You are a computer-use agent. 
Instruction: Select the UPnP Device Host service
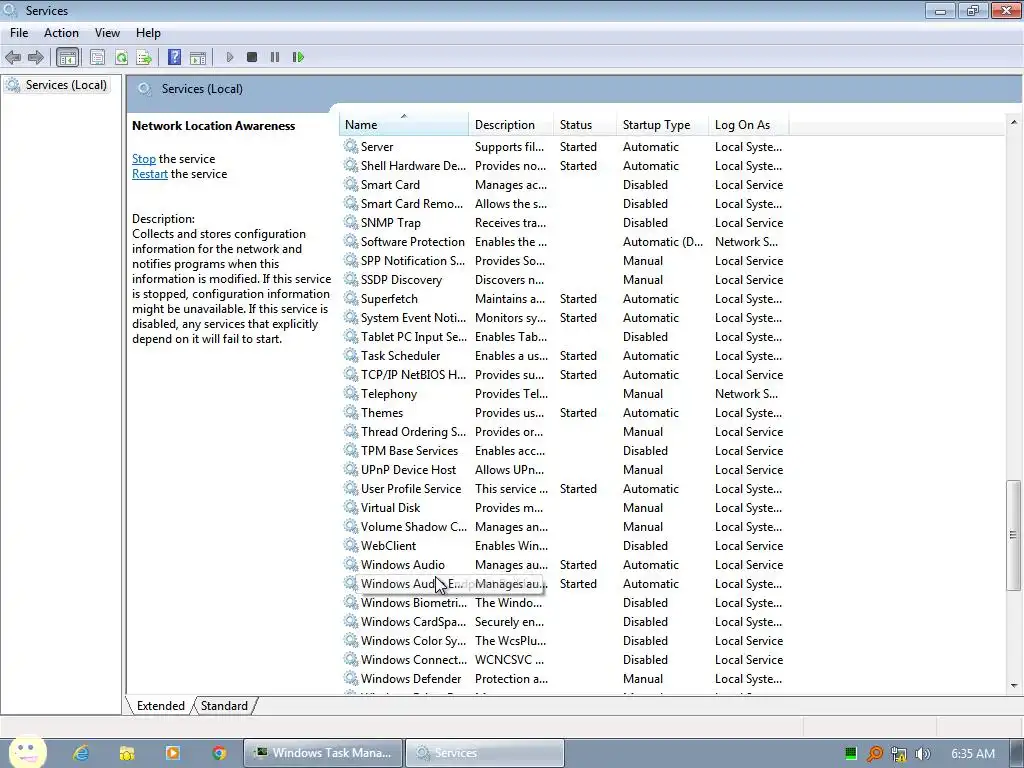[x=564, y=470]
